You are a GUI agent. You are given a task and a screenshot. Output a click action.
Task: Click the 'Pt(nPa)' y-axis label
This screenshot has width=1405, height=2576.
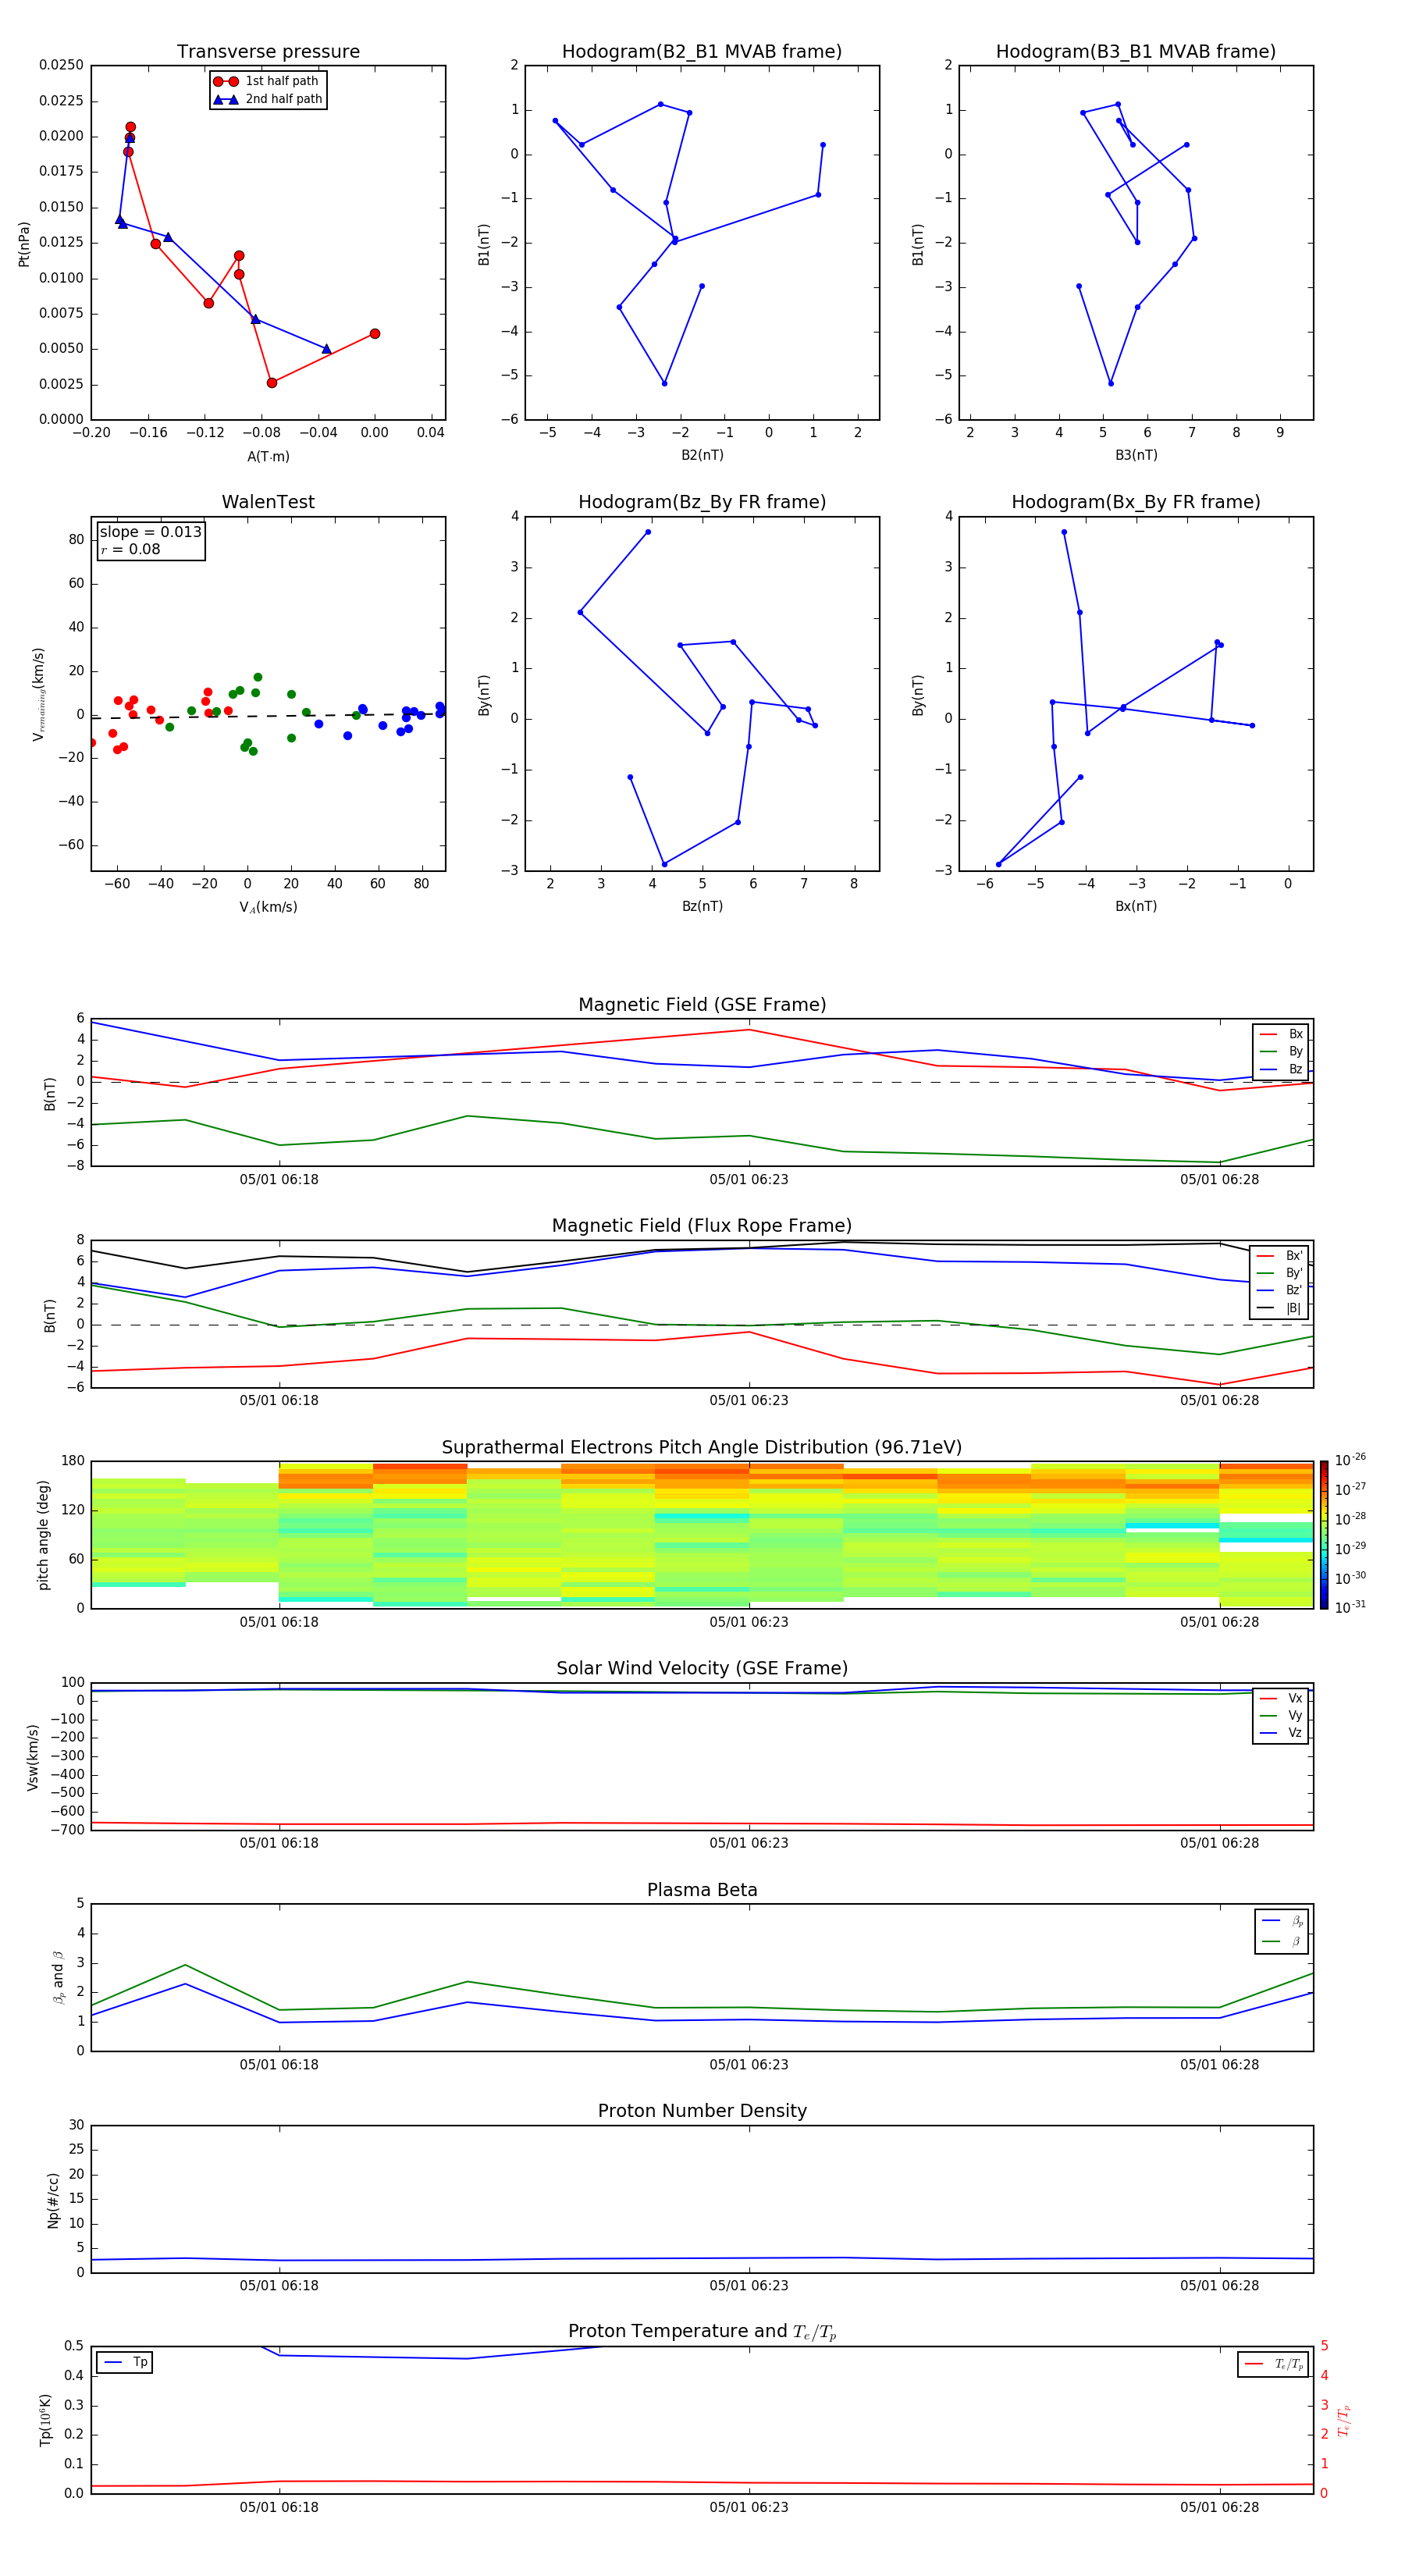[24, 244]
